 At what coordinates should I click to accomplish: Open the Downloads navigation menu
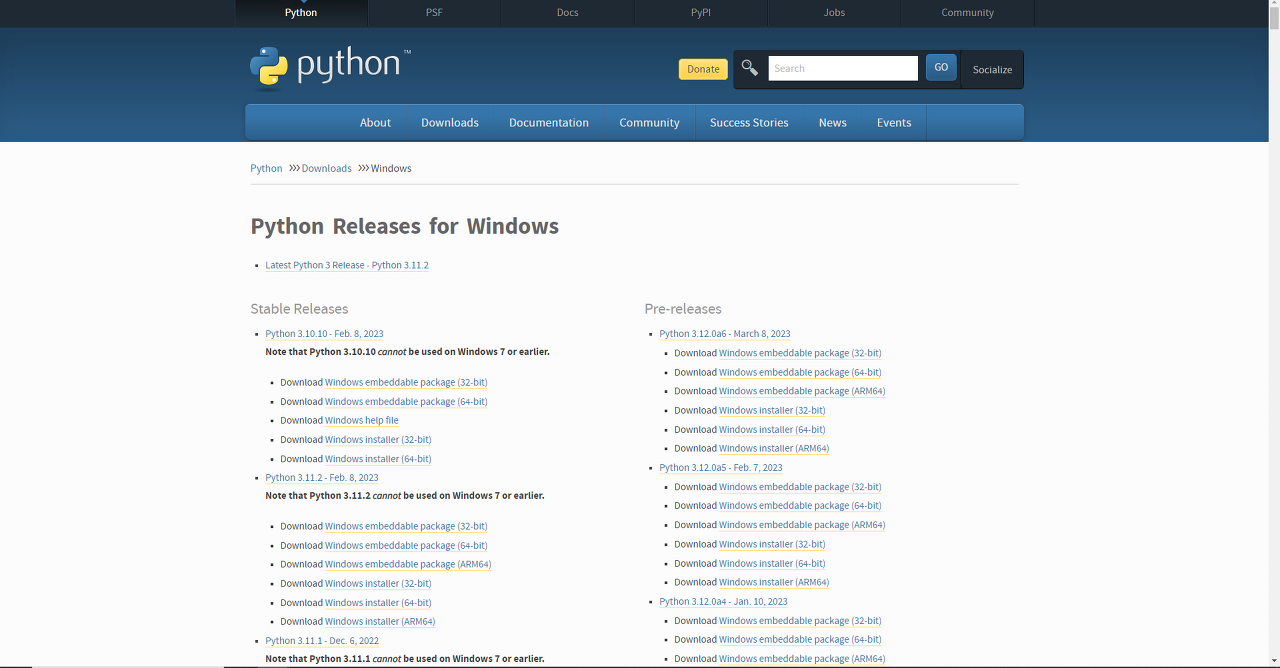click(450, 122)
